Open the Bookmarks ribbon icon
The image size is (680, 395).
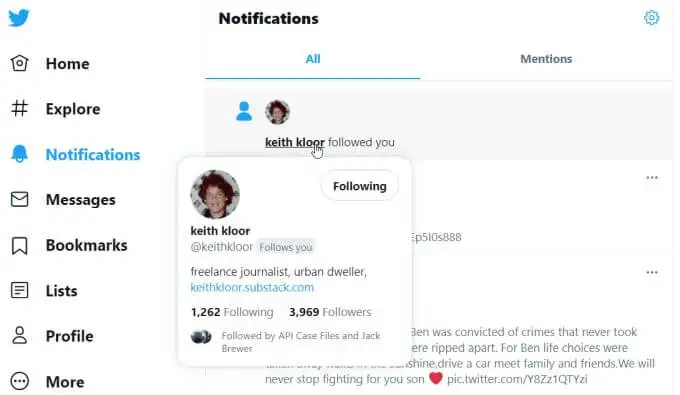[20, 245]
